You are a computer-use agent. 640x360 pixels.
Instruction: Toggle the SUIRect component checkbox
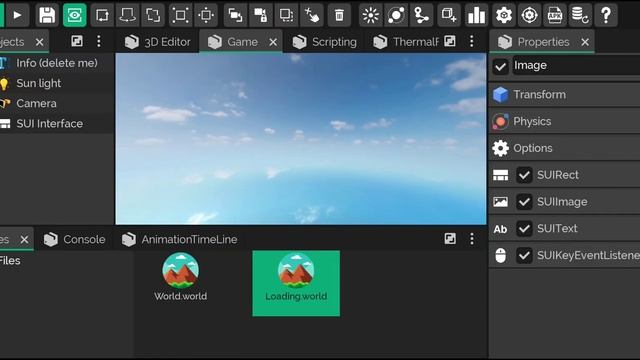(x=524, y=175)
